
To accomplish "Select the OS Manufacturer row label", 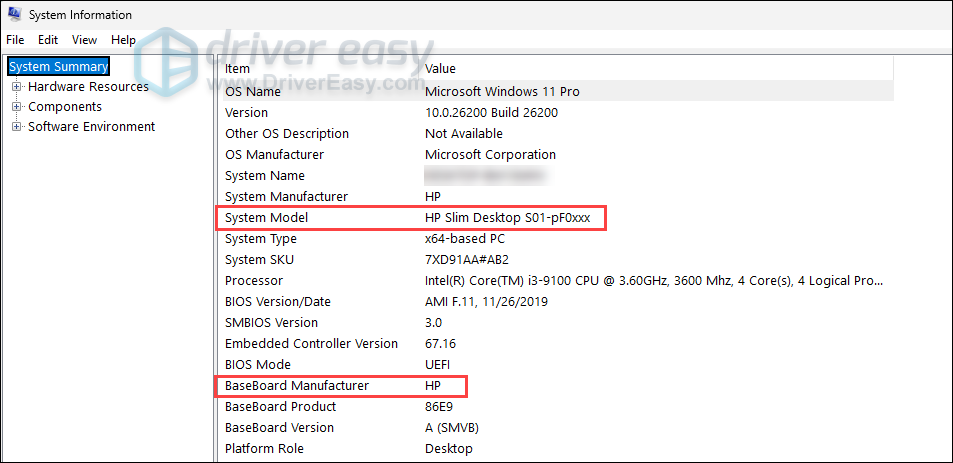I will [274, 154].
